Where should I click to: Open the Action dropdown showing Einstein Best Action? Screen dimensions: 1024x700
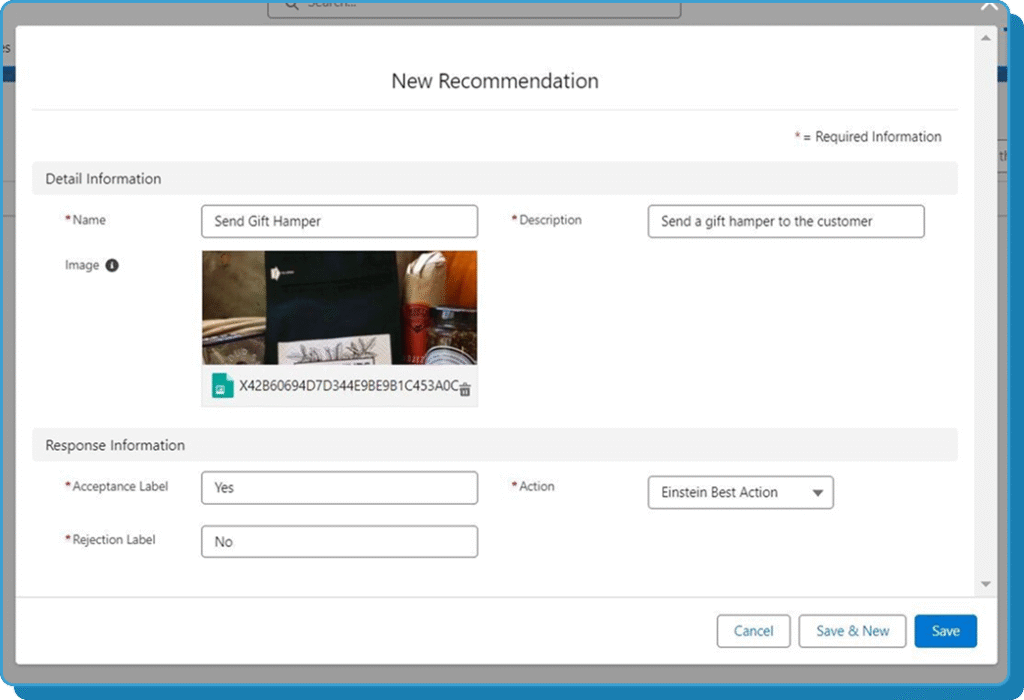(x=740, y=492)
